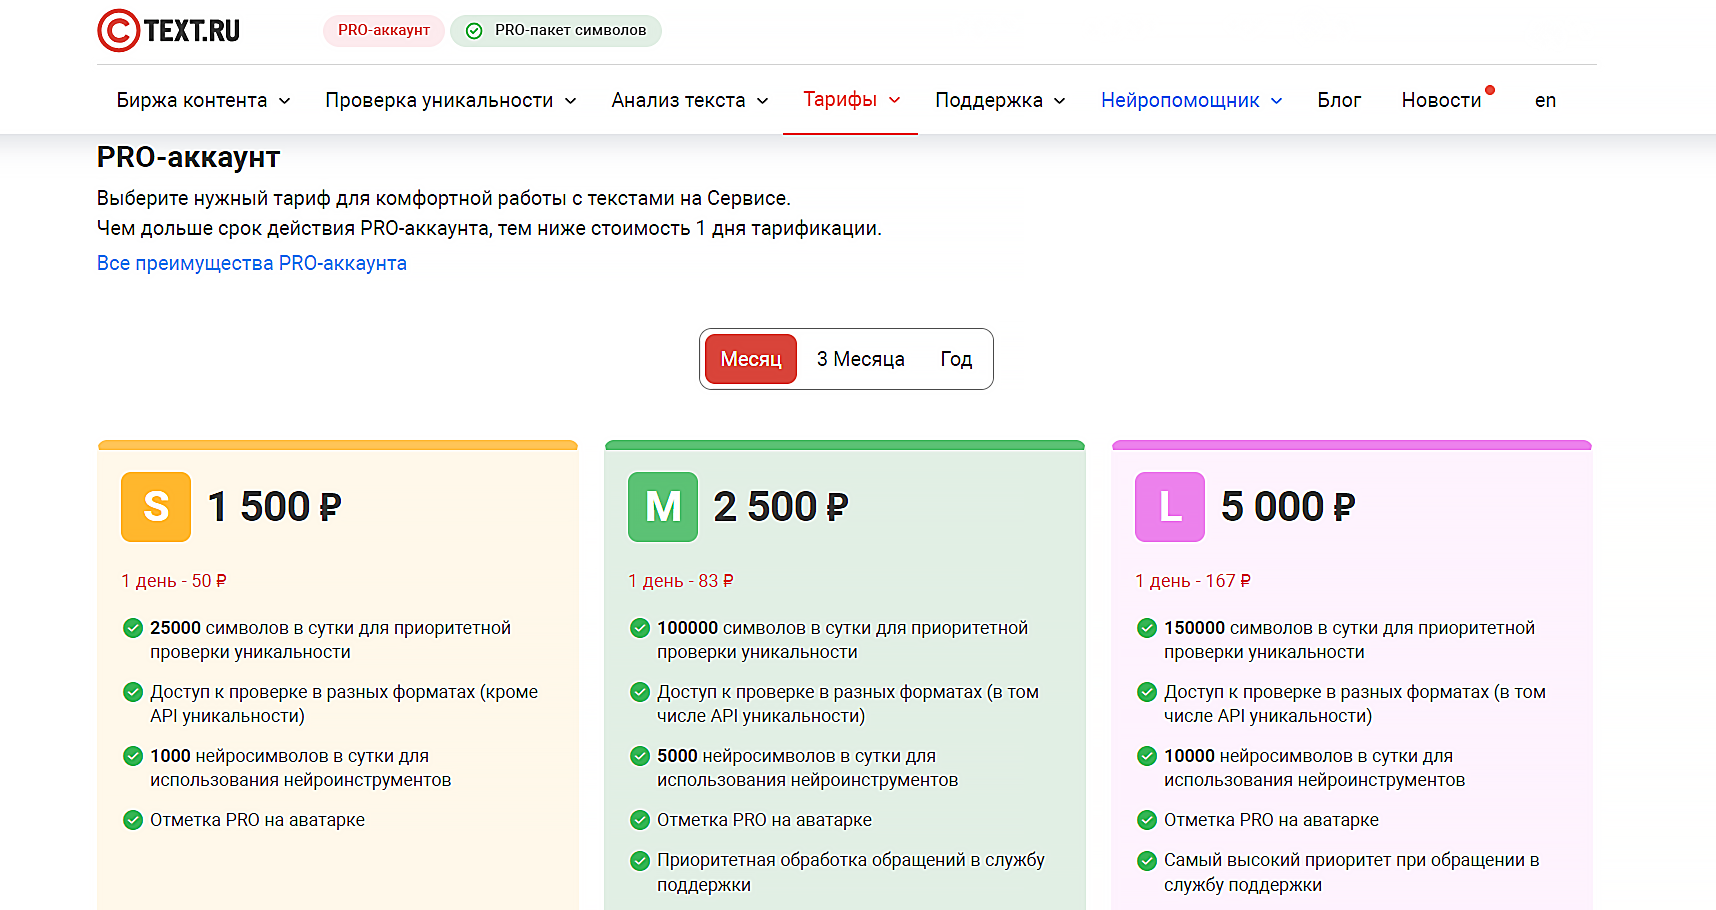Select the Год billing period
Viewport: 1716px width, 910px height.
click(x=956, y=359)
